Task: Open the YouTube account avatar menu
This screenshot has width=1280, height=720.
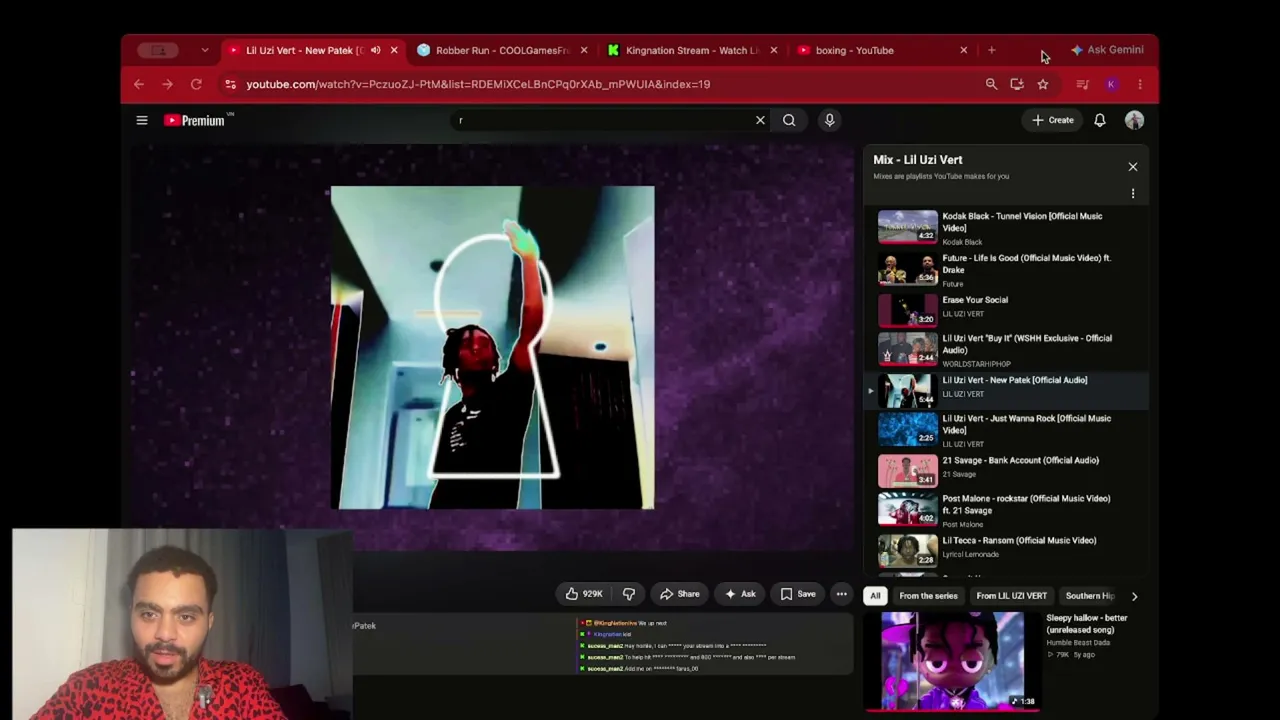Action: point(1134,120)
